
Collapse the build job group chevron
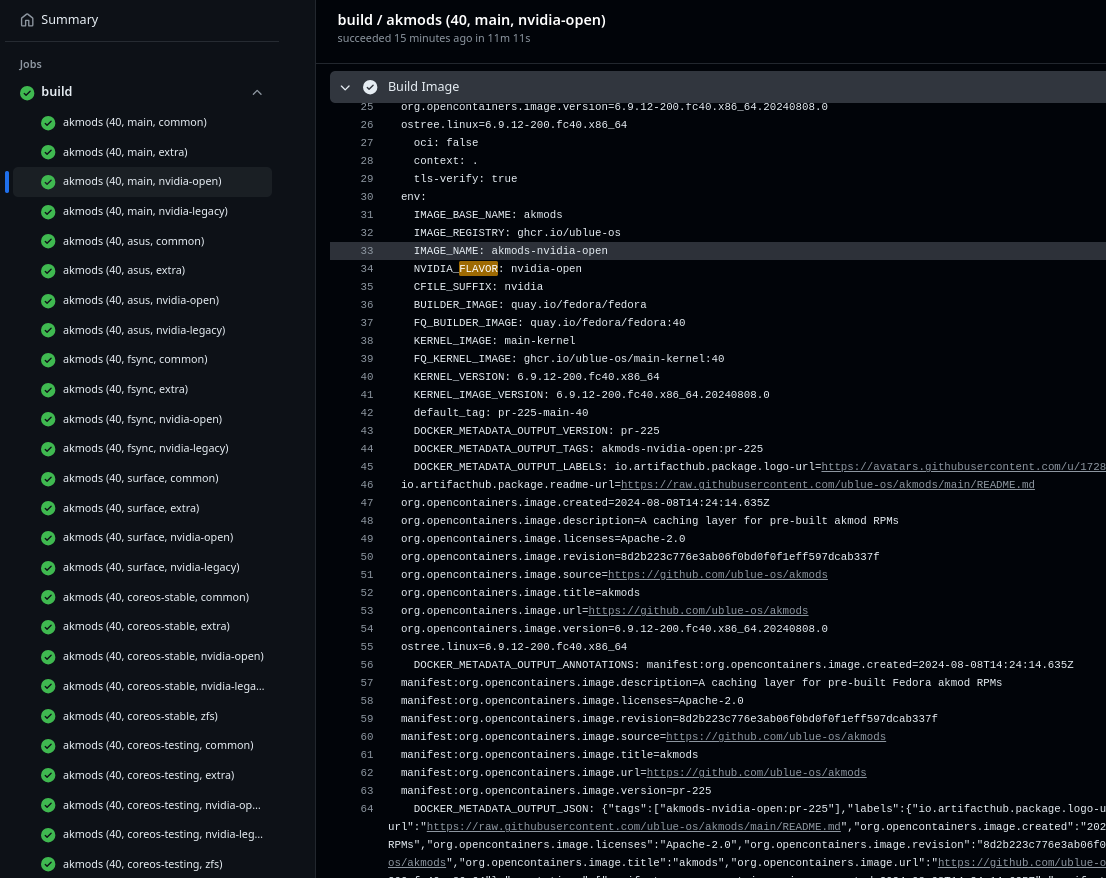pos(257,91)
